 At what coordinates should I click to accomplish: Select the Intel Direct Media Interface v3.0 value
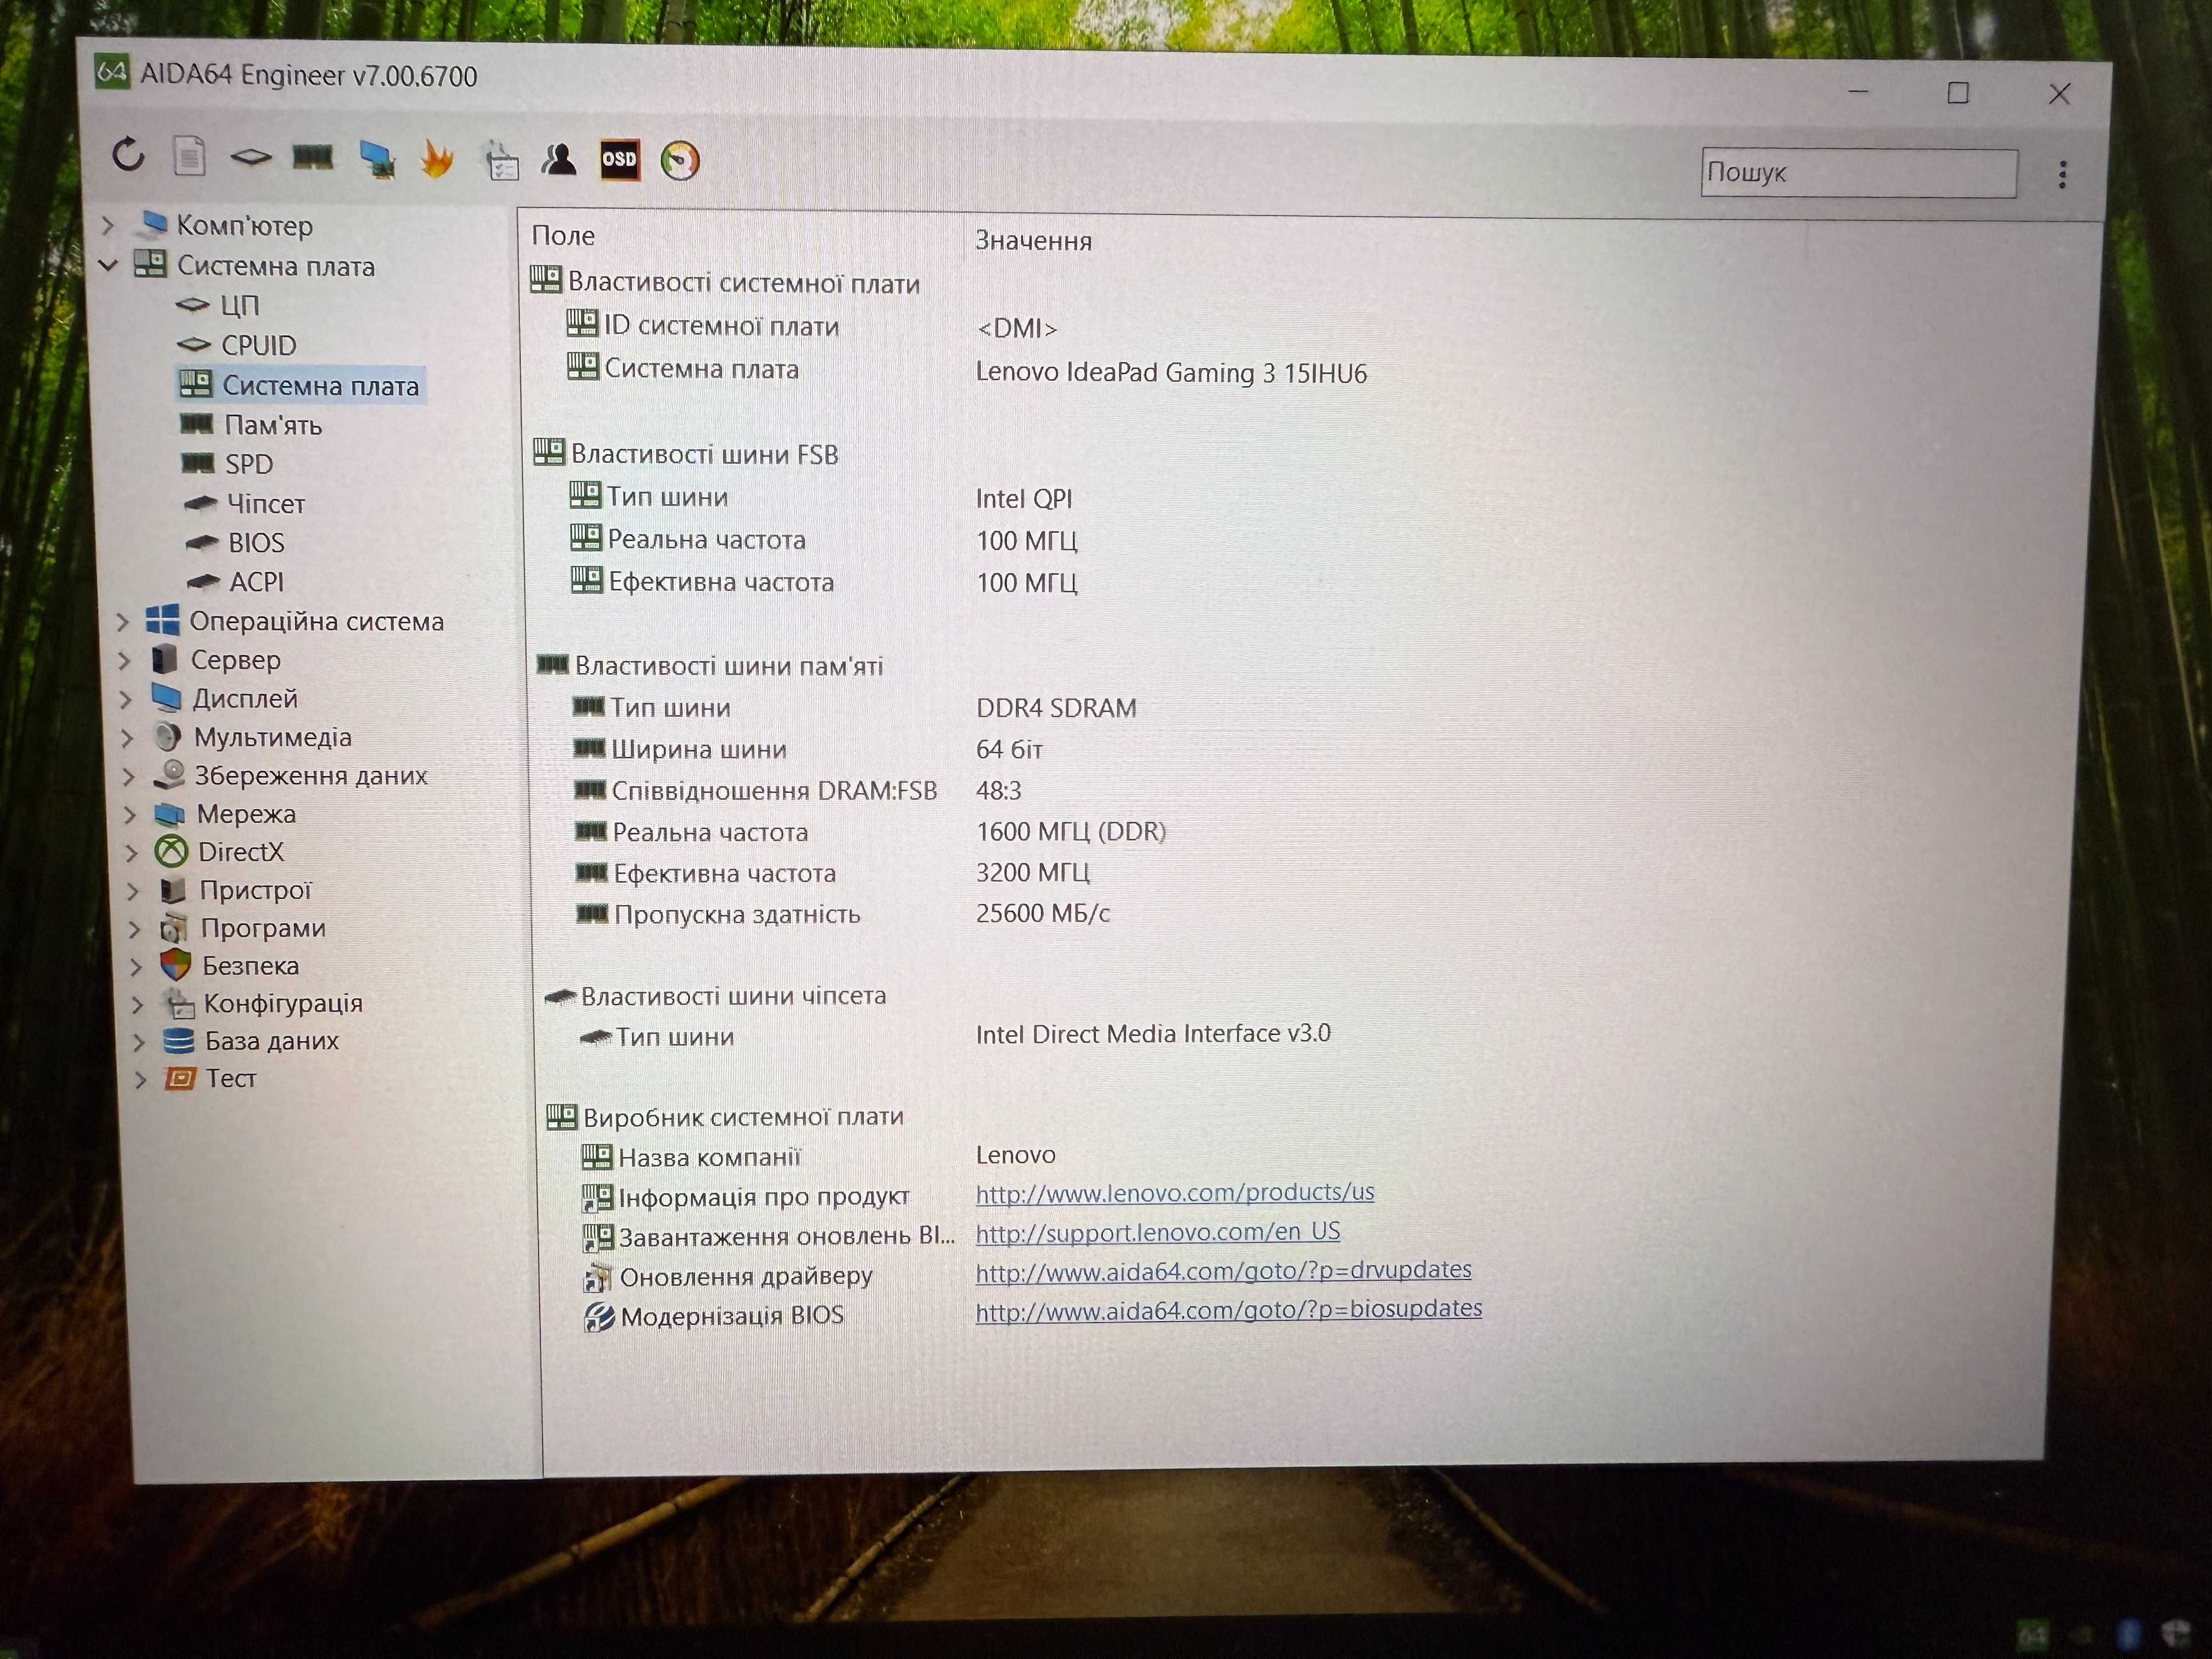tap(1153, 1034)
